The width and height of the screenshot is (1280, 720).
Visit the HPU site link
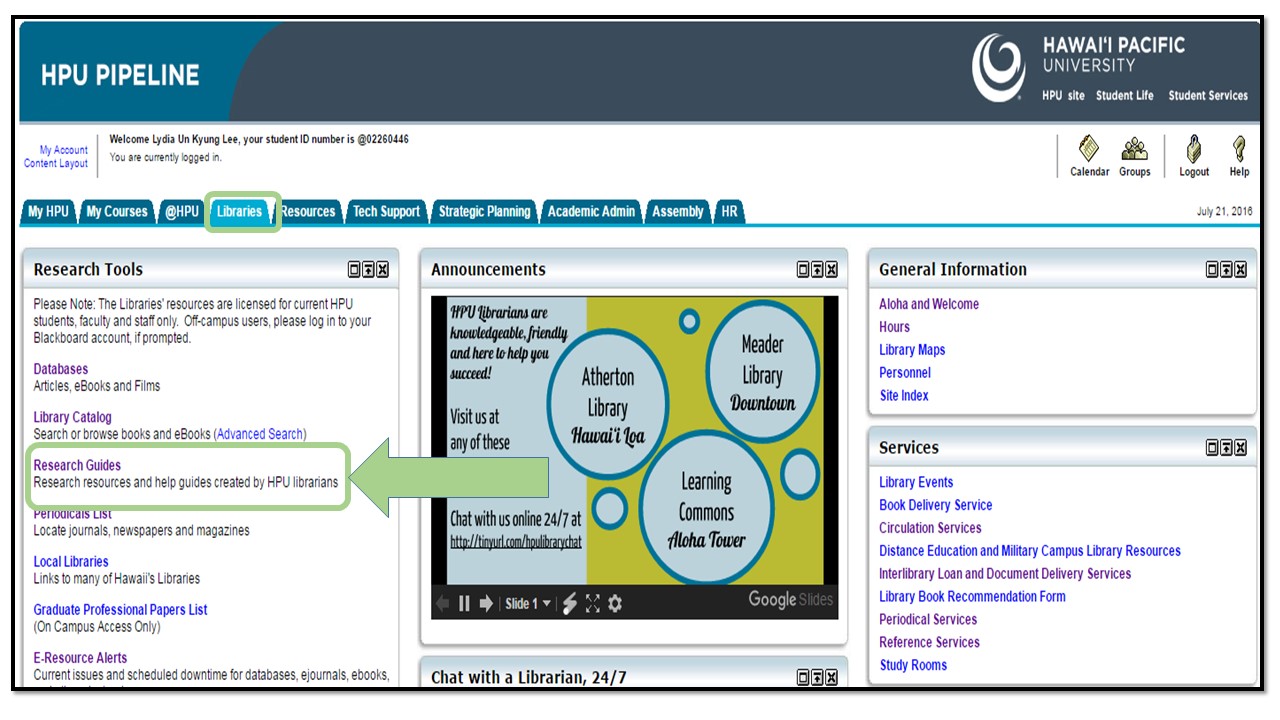click(x=1063, y=96)
